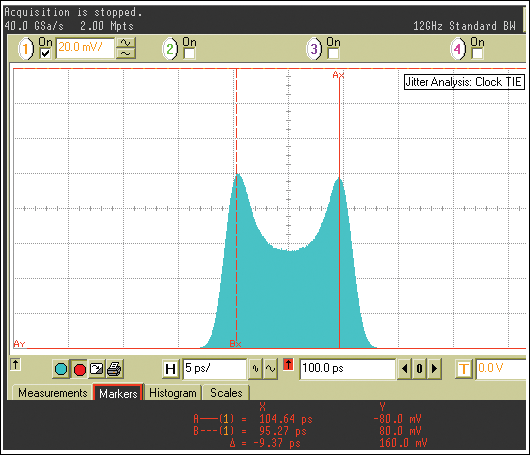The image size is (530, 455).
Task: Click the 5 ps/ timebase field
Action: click(215, 369)
